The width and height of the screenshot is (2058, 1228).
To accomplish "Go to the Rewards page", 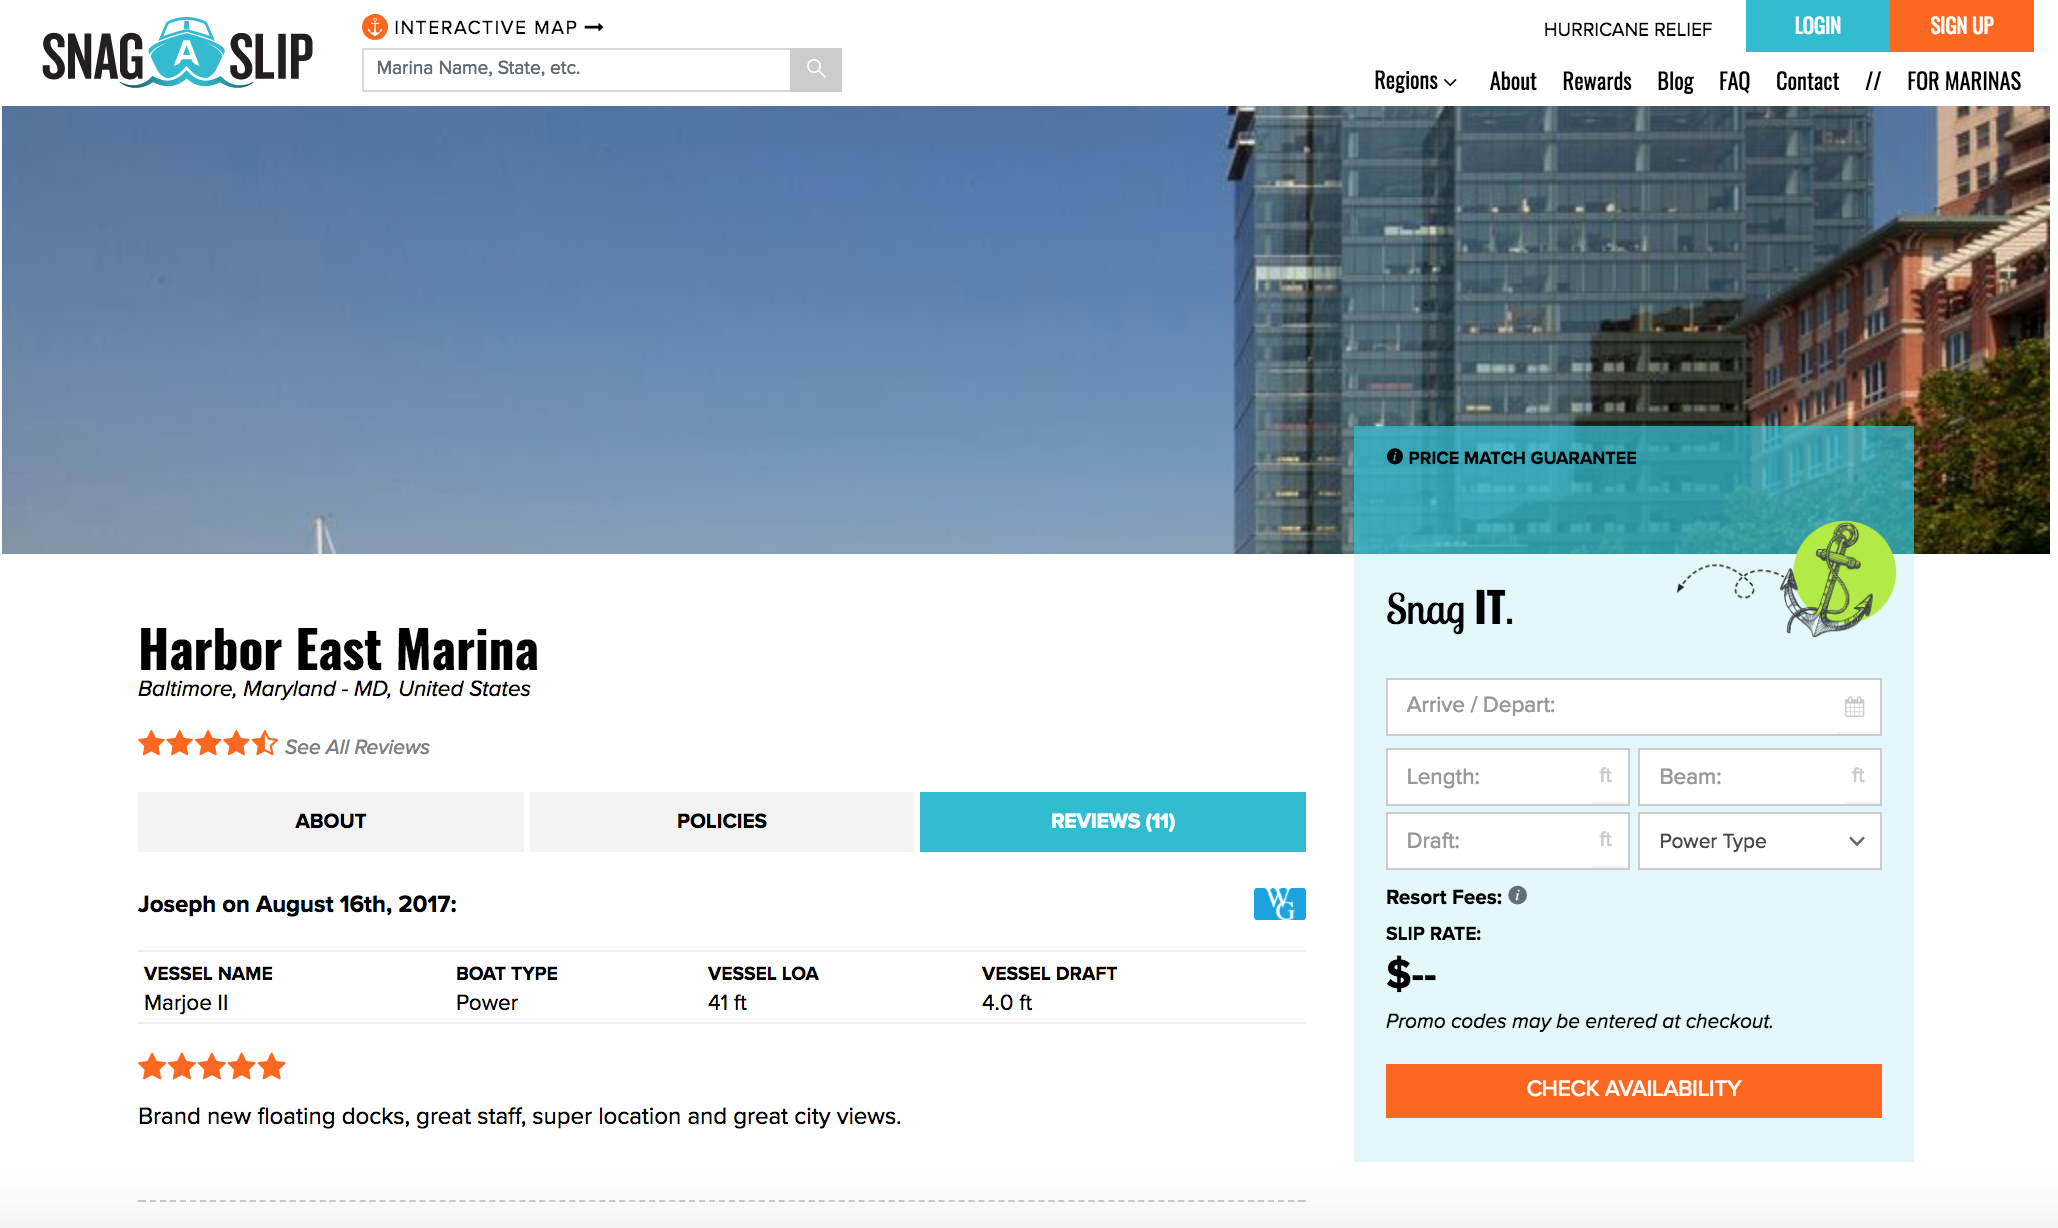I will click(1597, 81).
